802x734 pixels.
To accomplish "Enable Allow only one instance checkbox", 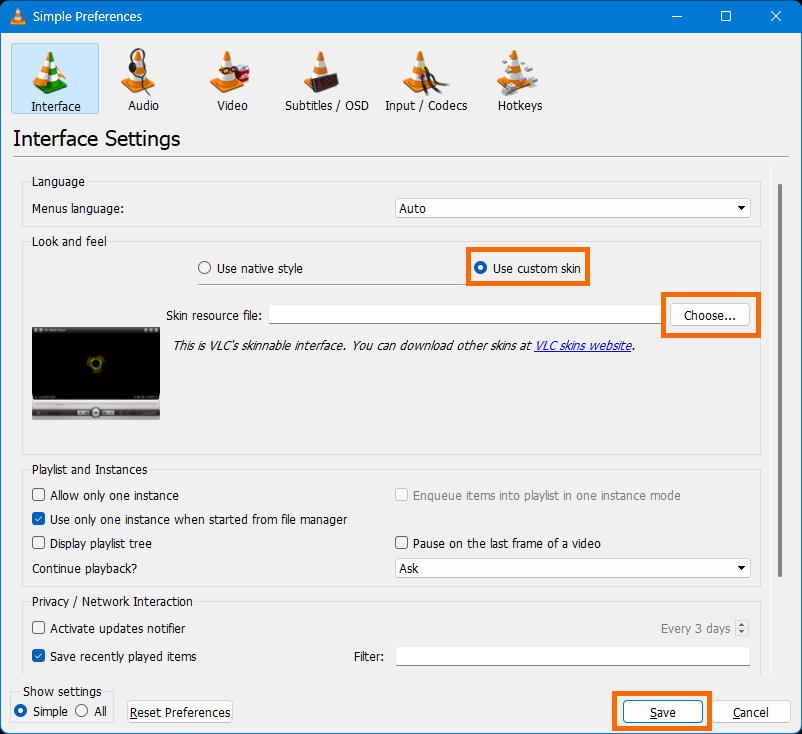I will pyautogui.click(x=38, y=495).
